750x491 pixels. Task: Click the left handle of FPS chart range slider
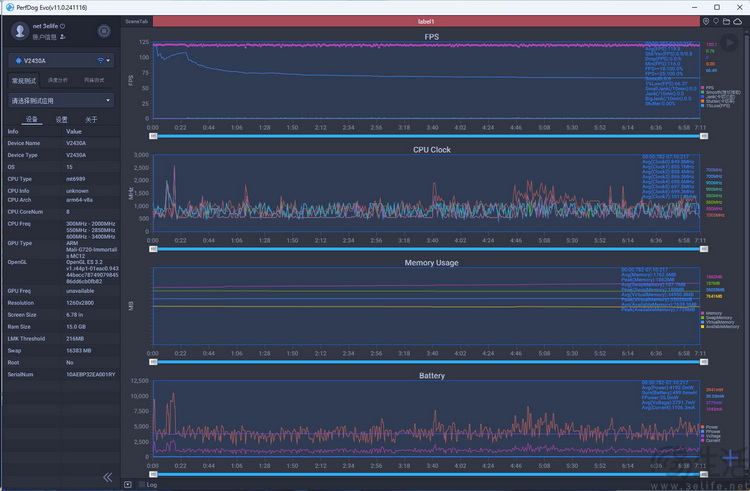pyautogui.click(x=153, y=136)
